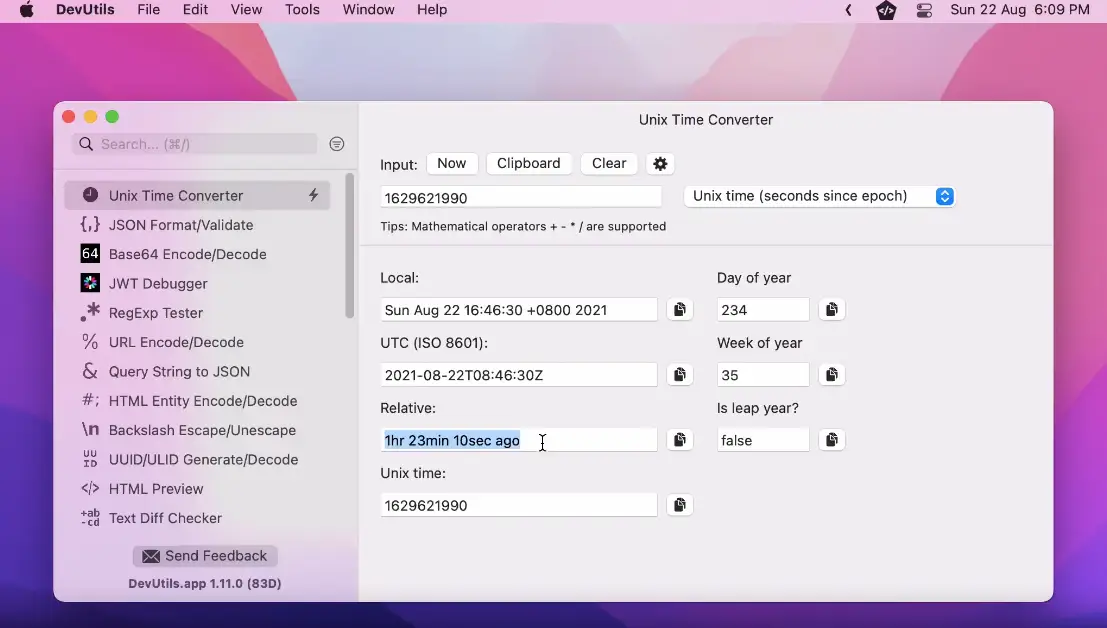
Task: Copy the Day of year value
Action: pyautogui.click(x=832, y=309)
